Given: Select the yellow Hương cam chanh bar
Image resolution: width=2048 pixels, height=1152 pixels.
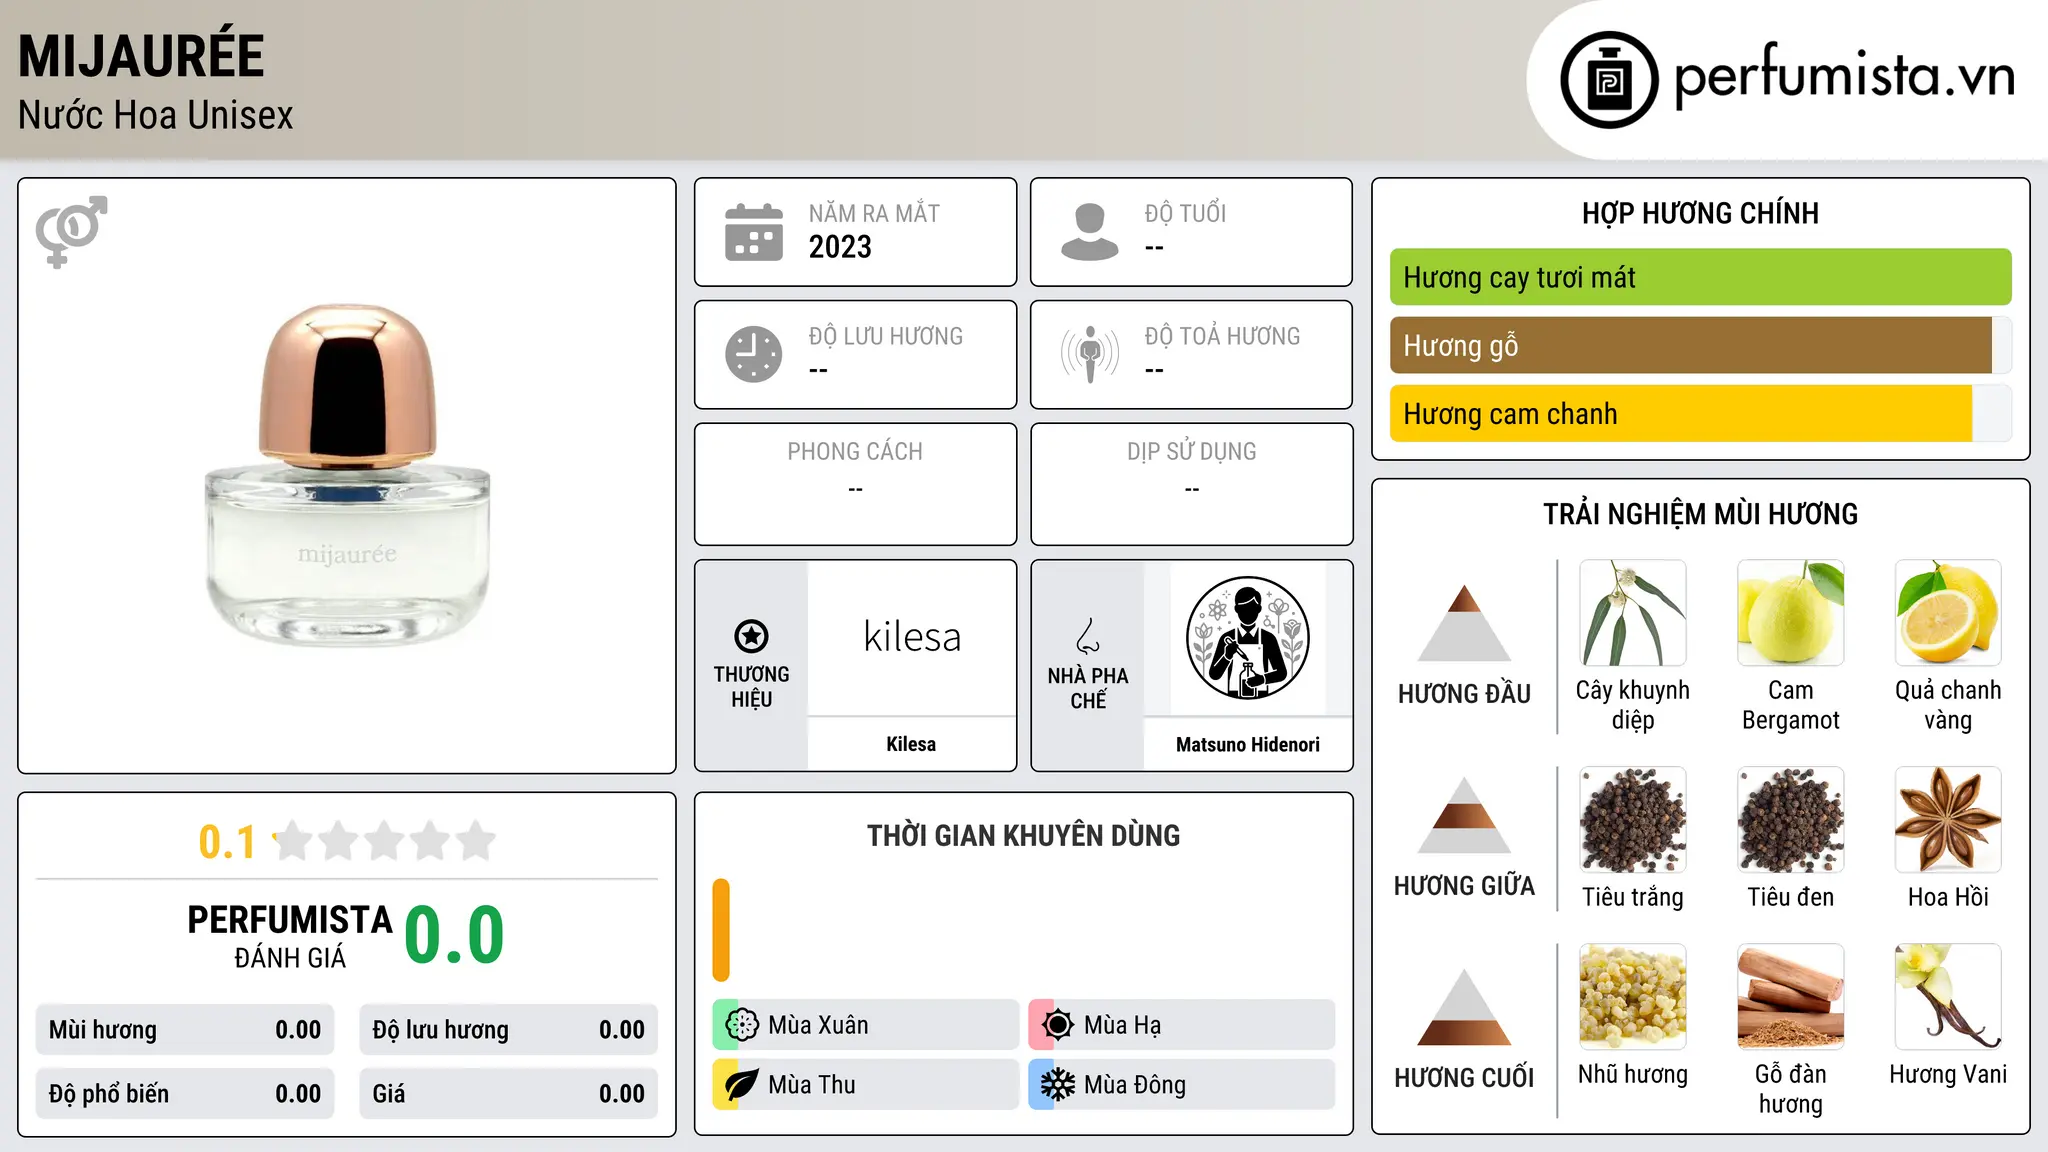Looking at the screenshot, I should click(x=1681, y=414).
